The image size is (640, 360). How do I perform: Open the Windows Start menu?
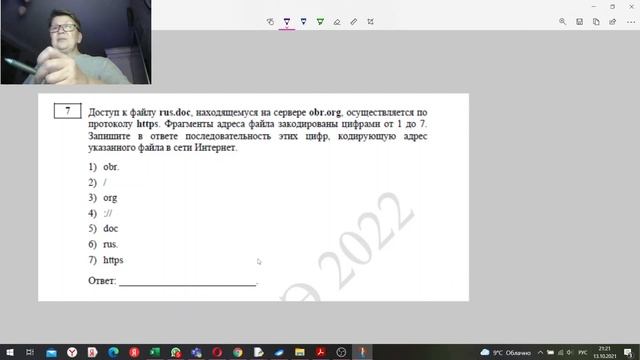[10, 352]
